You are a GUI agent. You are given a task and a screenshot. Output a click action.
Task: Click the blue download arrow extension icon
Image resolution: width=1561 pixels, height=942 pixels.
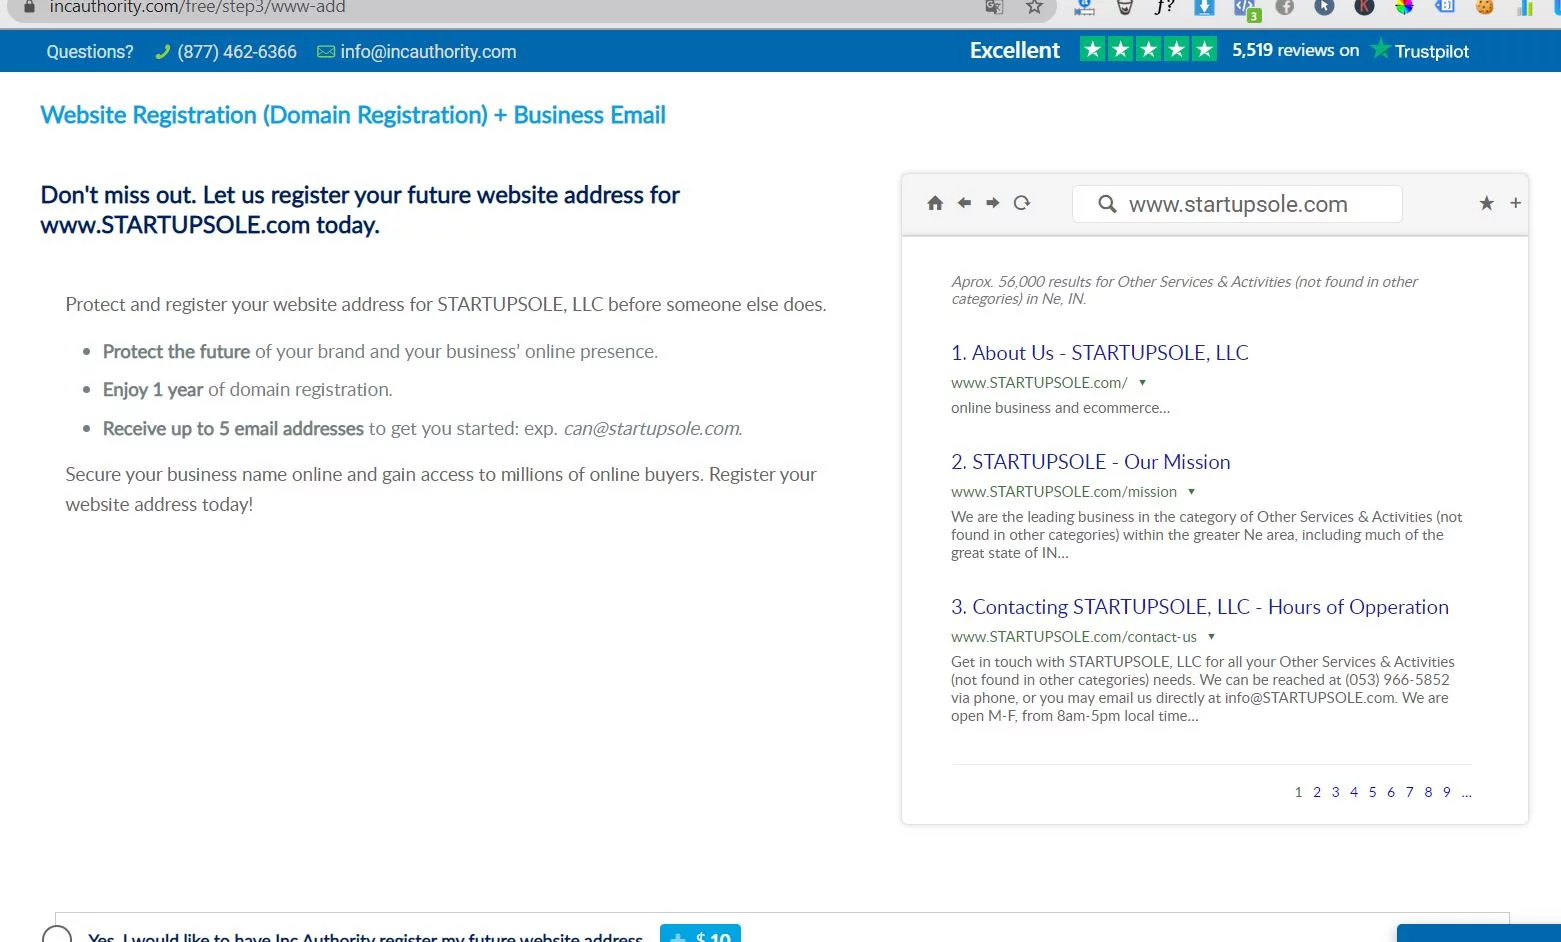click(1204, 7)
